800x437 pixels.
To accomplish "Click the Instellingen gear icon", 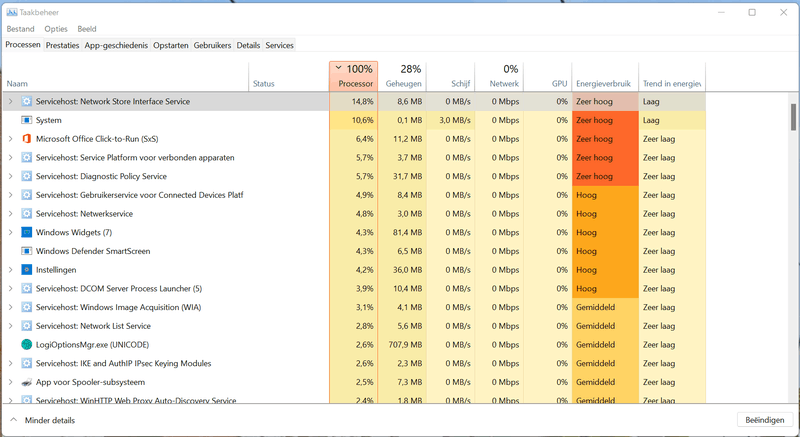I will tap(26, 270).
